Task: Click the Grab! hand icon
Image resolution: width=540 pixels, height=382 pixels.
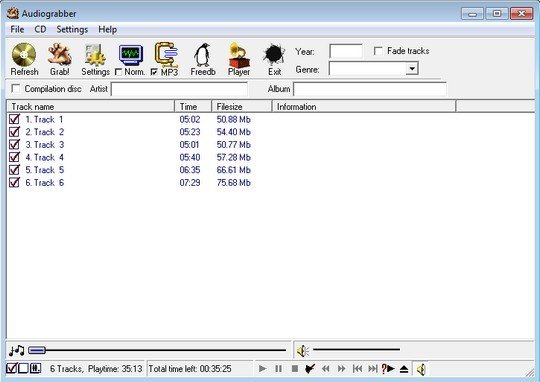Action: click(x=60, y=55)
